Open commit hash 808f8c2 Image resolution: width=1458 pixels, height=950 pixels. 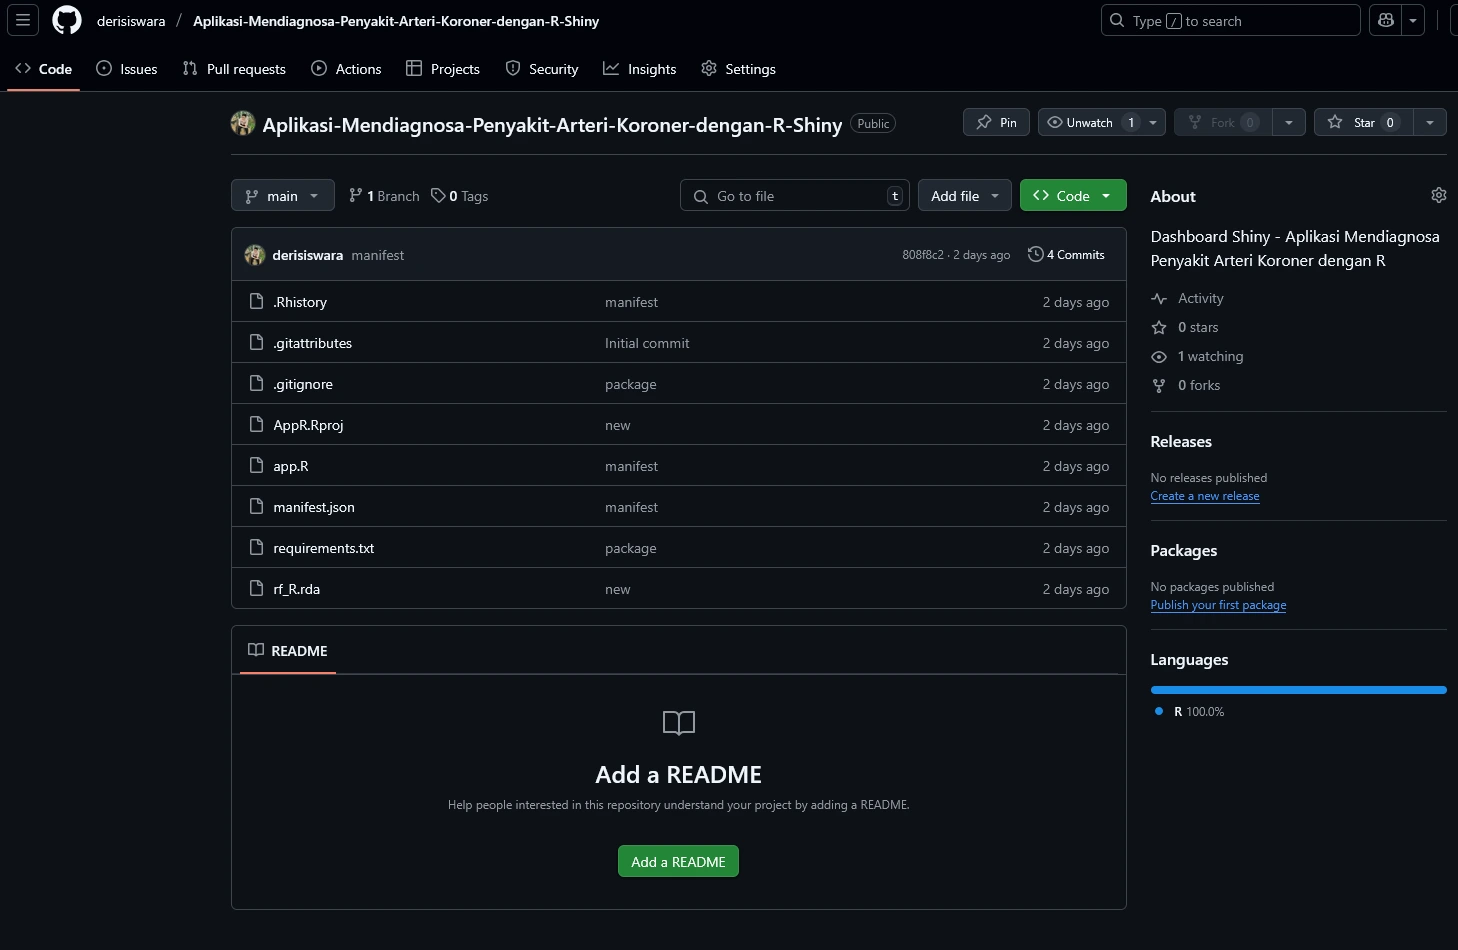coord(922,255)
